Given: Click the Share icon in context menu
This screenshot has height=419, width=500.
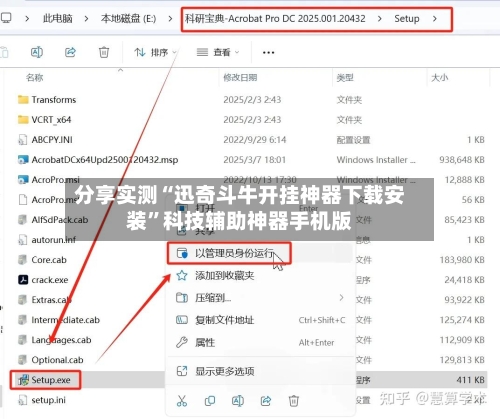Looking at the screenshot, I should pyautogui.click(x=266, y=401).
